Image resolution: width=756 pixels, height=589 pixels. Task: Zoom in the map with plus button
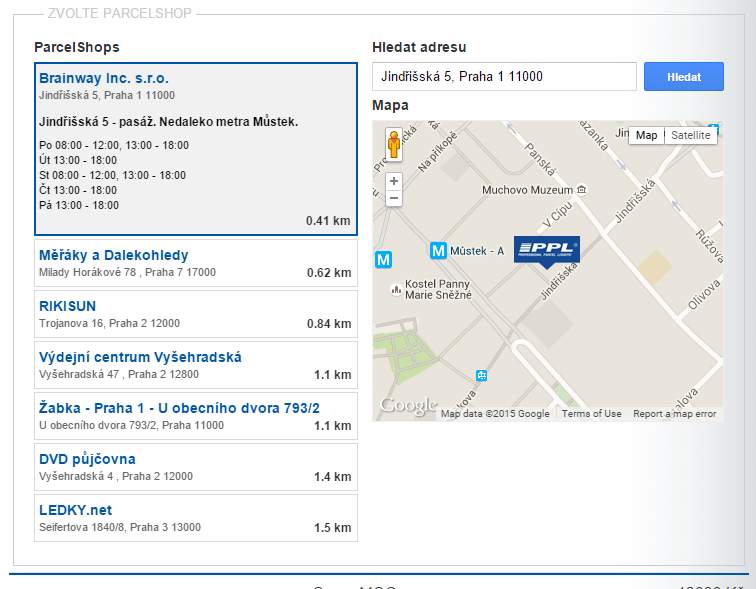tap(394, 181)
